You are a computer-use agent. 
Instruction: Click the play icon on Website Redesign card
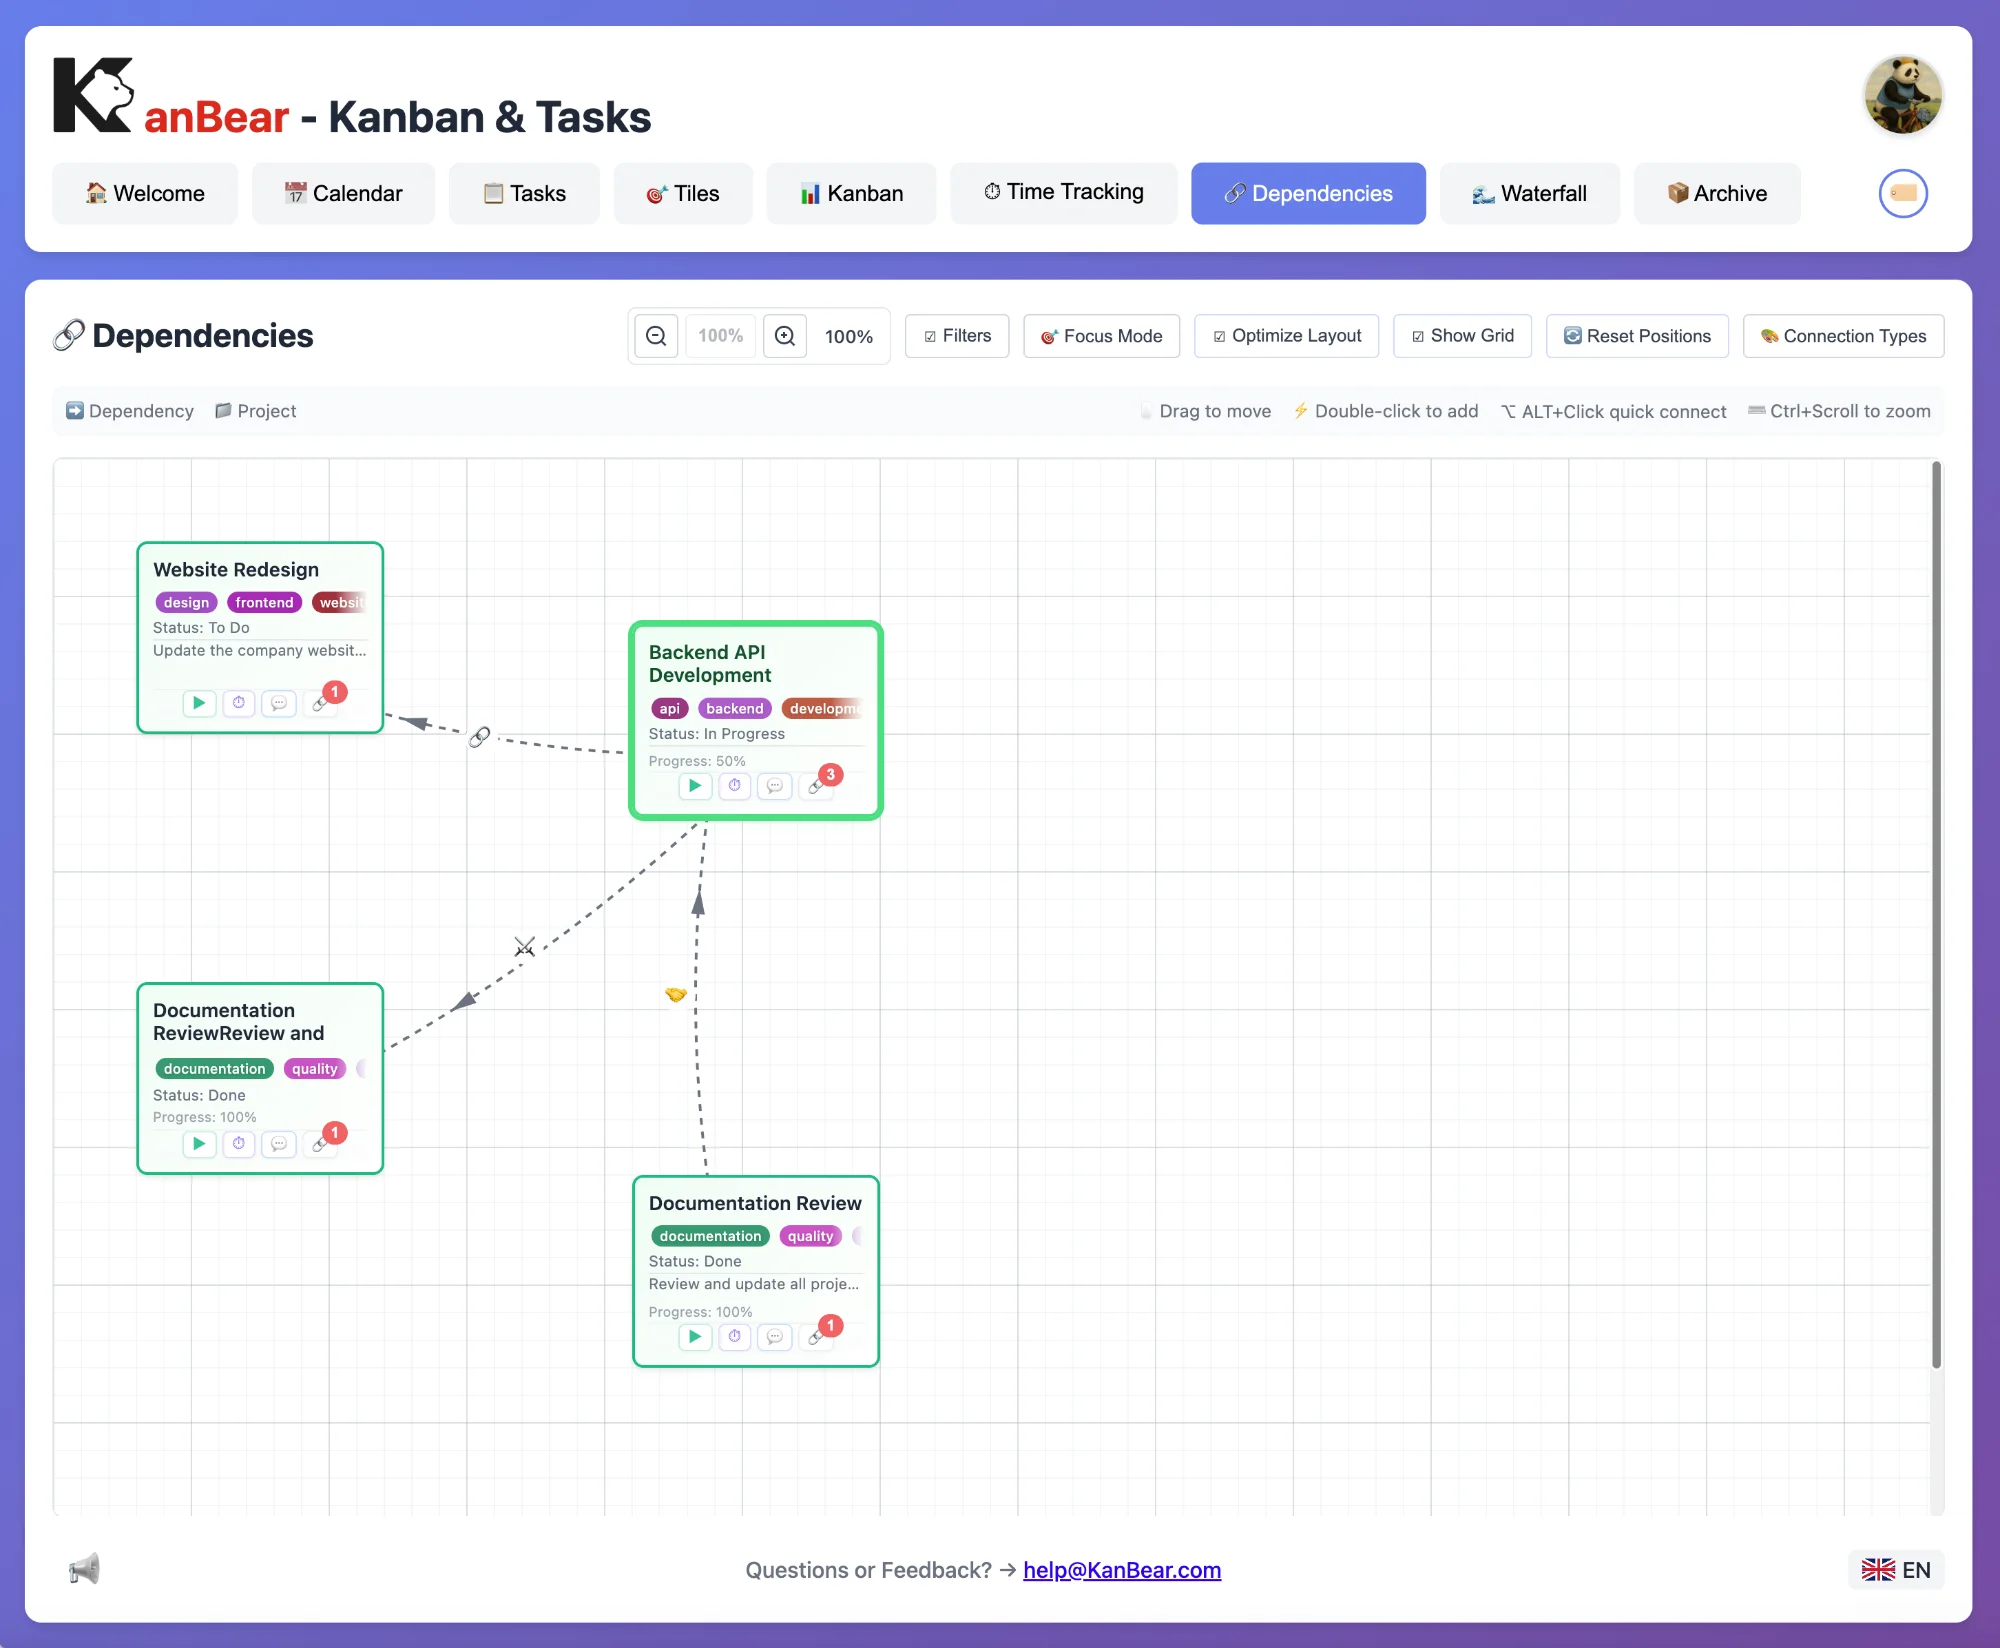click(x=199, y=703)
